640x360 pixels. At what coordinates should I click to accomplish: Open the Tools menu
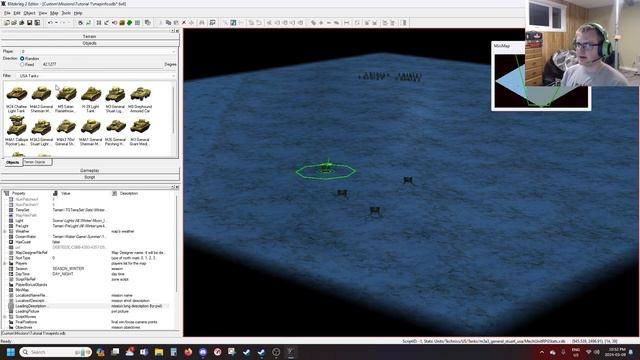pyautogui.click(x=66, y=13)
